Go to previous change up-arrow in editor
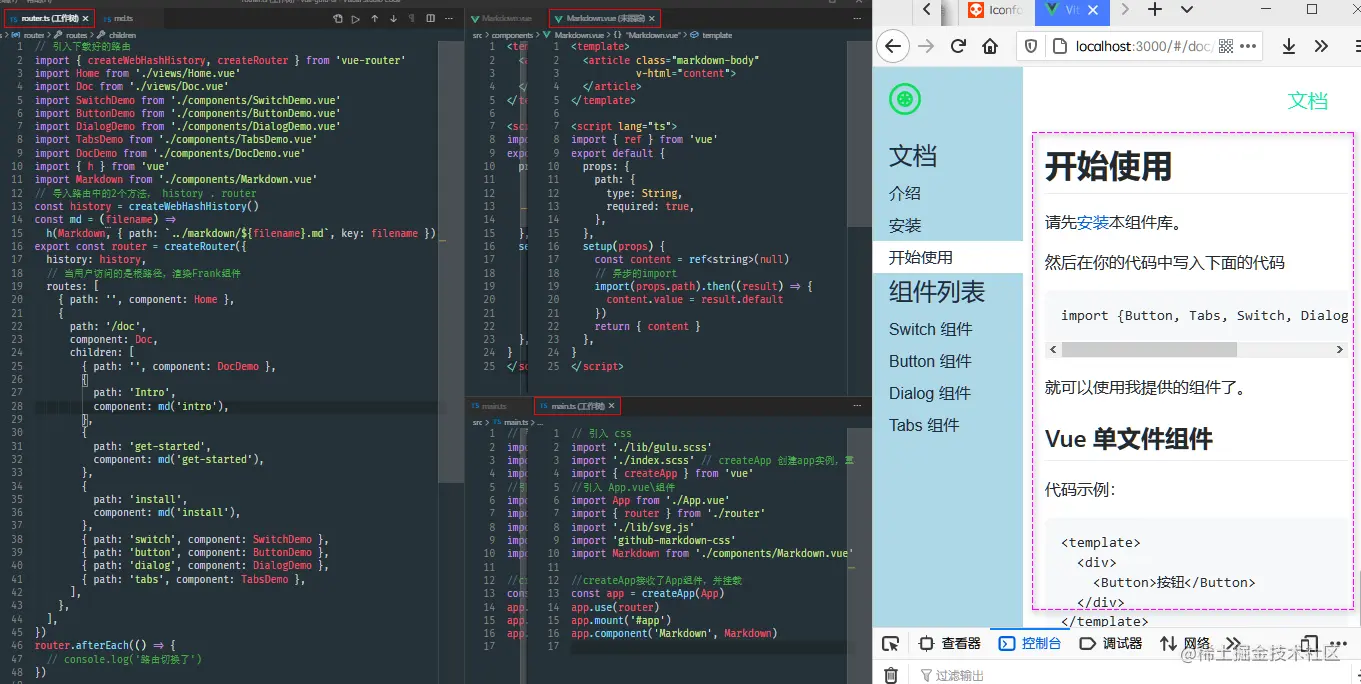The width and height of the screenshot is (1361, 684). coord(375,18)
